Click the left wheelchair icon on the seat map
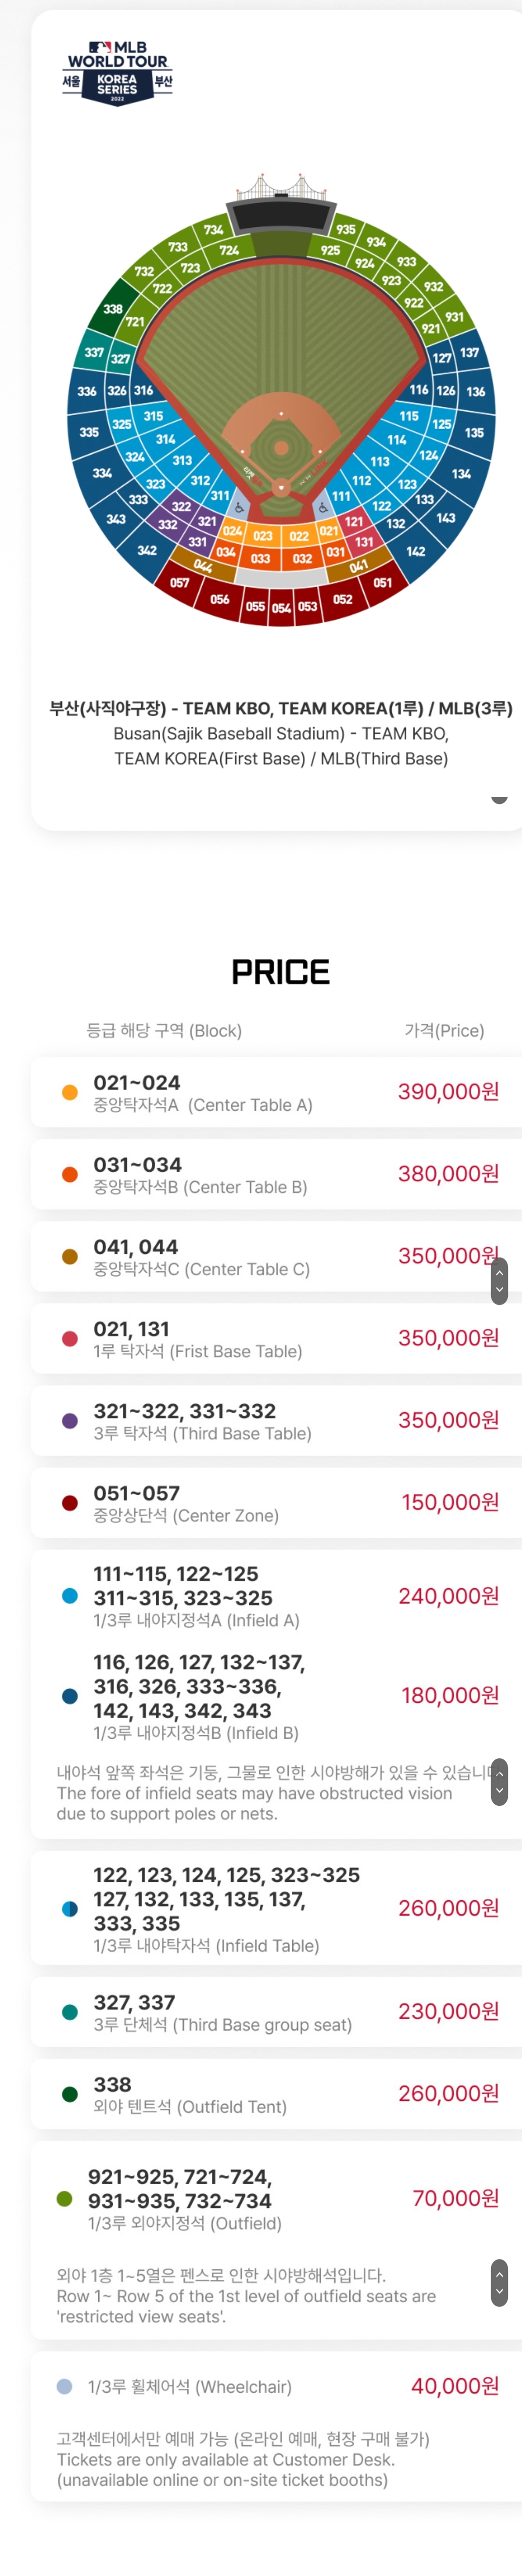 (240, 508)
